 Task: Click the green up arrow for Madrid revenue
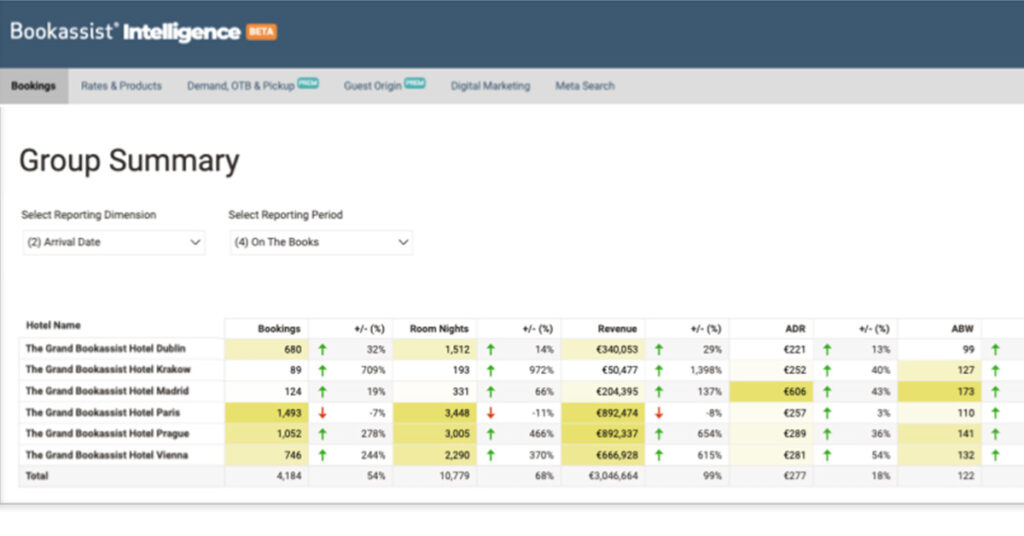(x=658, y=392)
